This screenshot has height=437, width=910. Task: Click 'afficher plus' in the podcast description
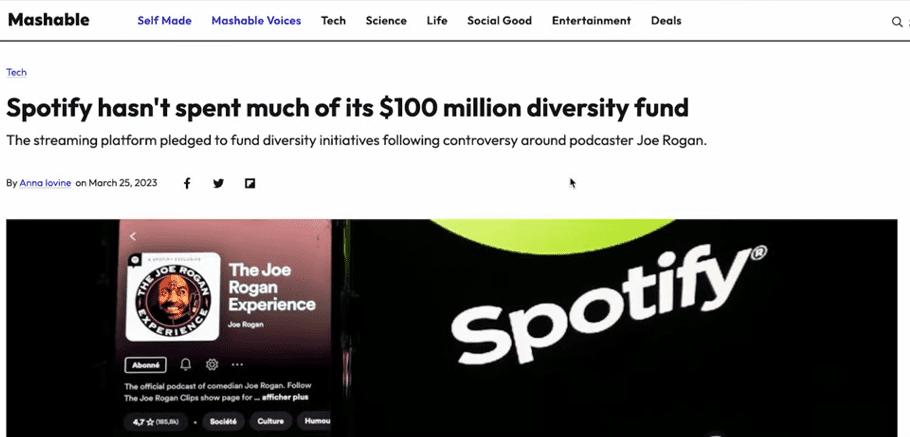[x=285, y=398]
